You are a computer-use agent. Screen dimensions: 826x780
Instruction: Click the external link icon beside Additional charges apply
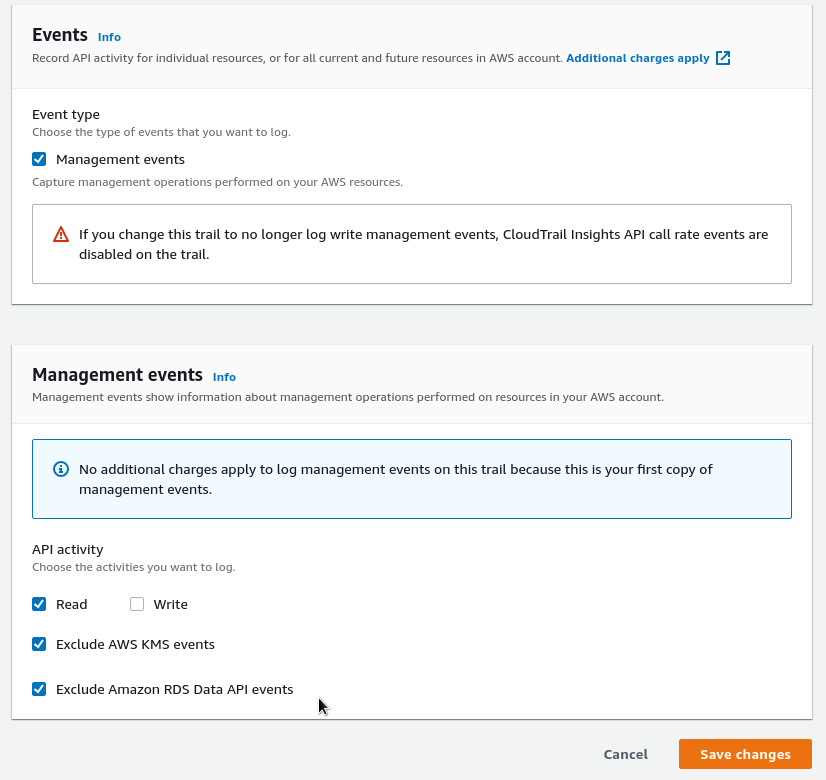point(722,57)
